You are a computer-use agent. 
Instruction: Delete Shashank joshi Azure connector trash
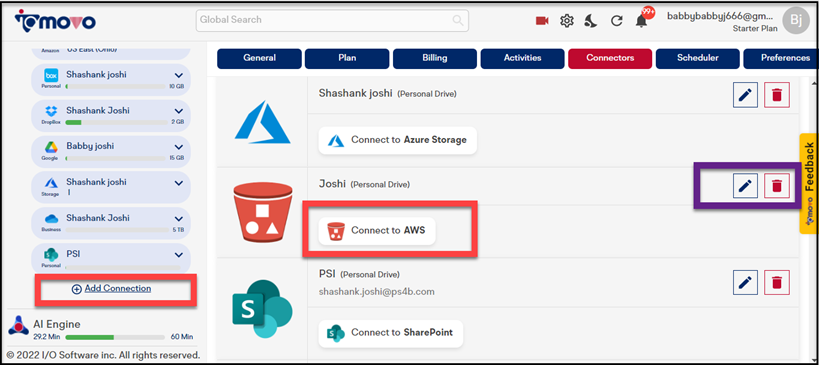[x=777, y=95]
